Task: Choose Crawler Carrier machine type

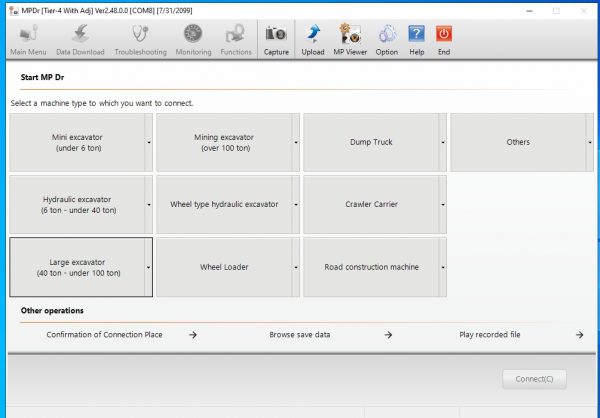Action: pos(371,205)
